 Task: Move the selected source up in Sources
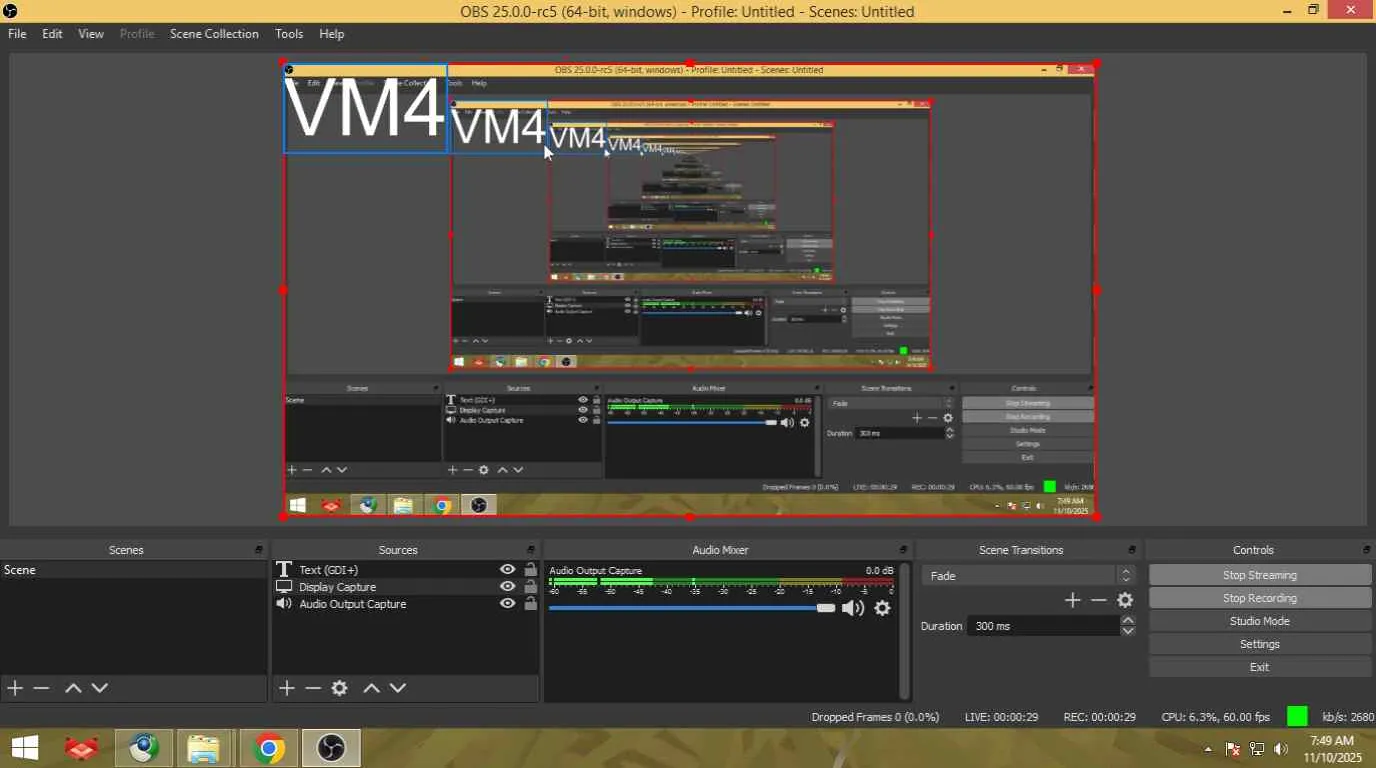pyautogui.click(x=371, y=688)
